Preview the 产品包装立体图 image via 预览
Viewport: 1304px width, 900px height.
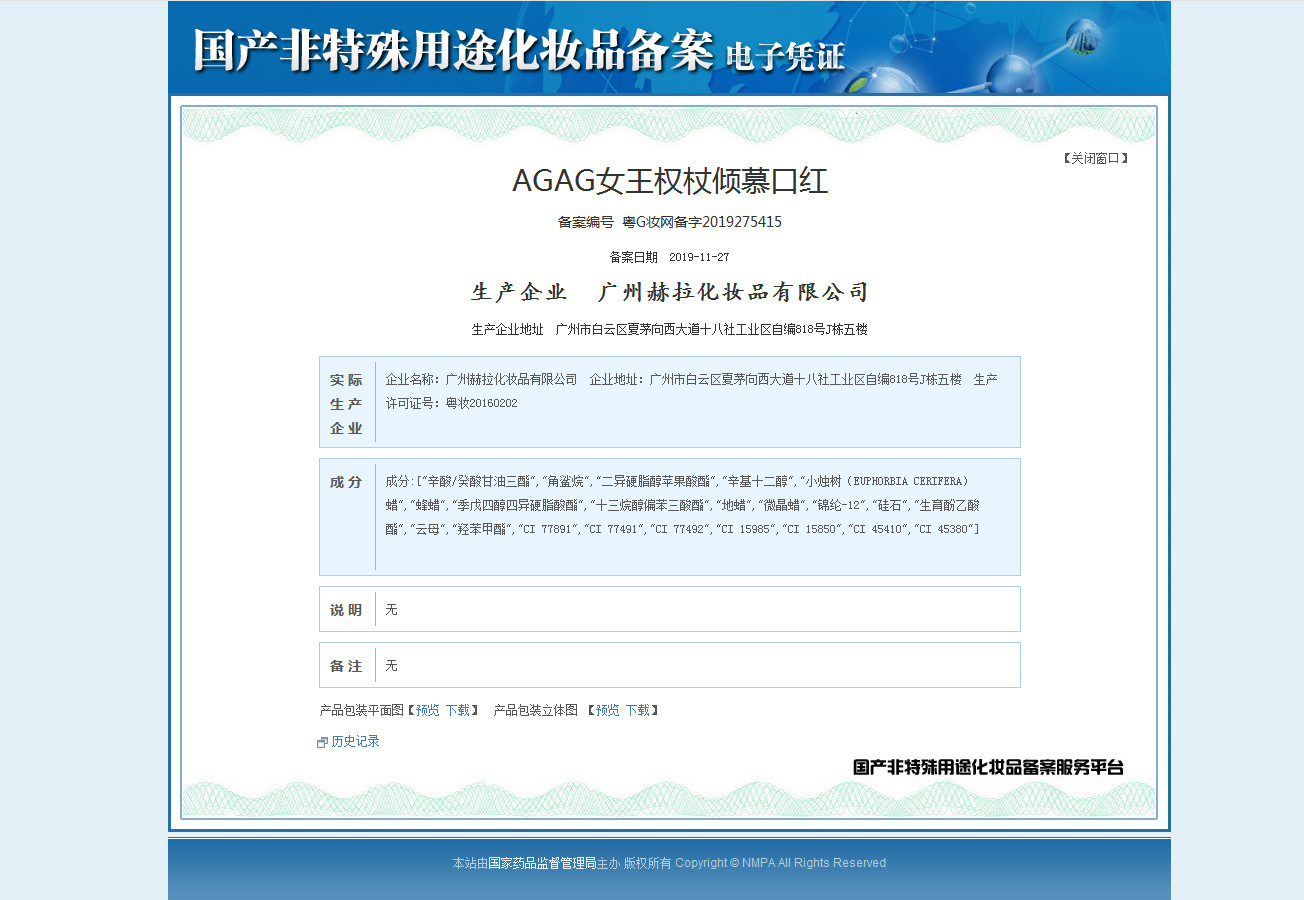click(608, 710)
